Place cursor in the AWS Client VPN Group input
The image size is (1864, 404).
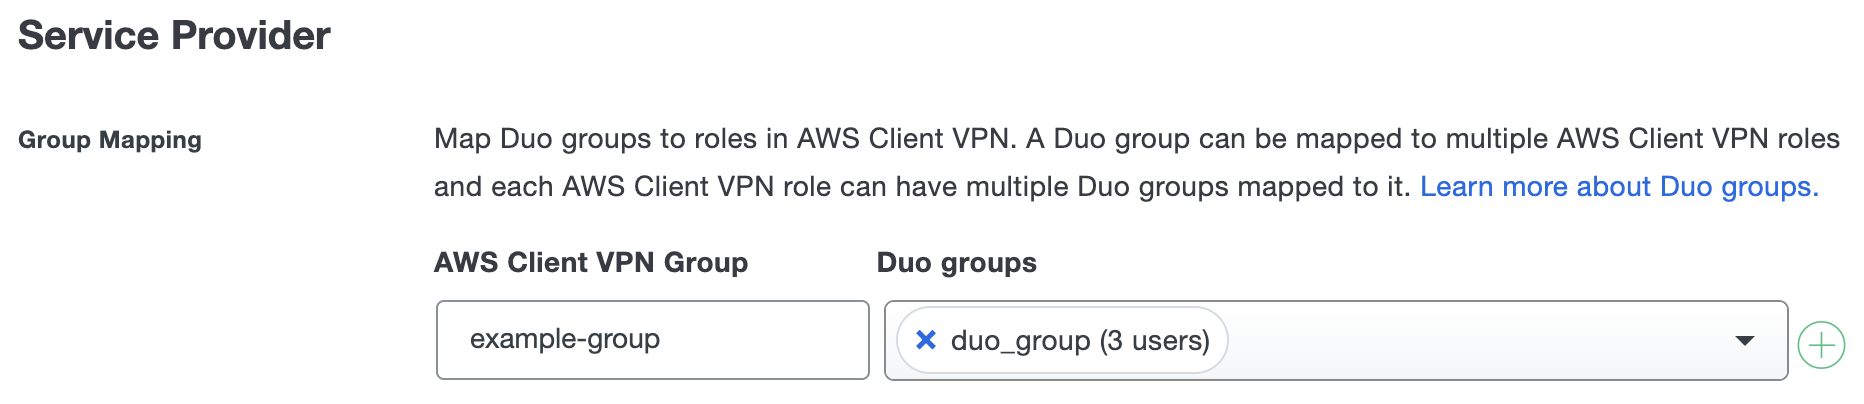[652, 340]
